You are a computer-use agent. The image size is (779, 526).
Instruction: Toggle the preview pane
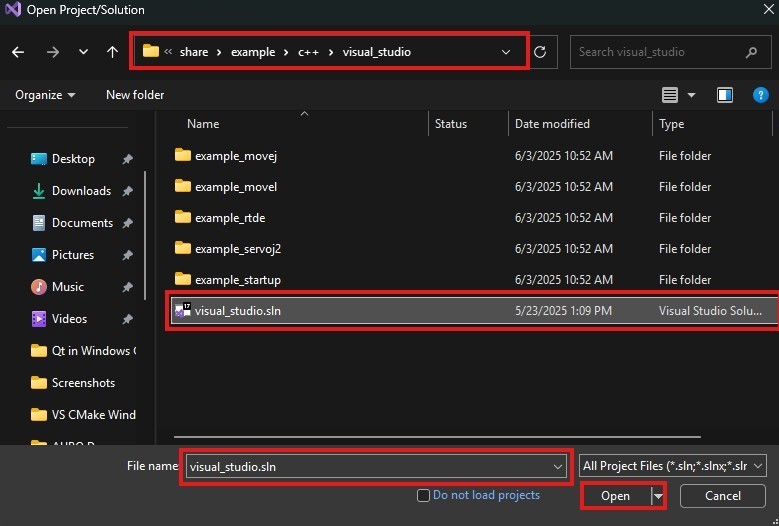725,95
